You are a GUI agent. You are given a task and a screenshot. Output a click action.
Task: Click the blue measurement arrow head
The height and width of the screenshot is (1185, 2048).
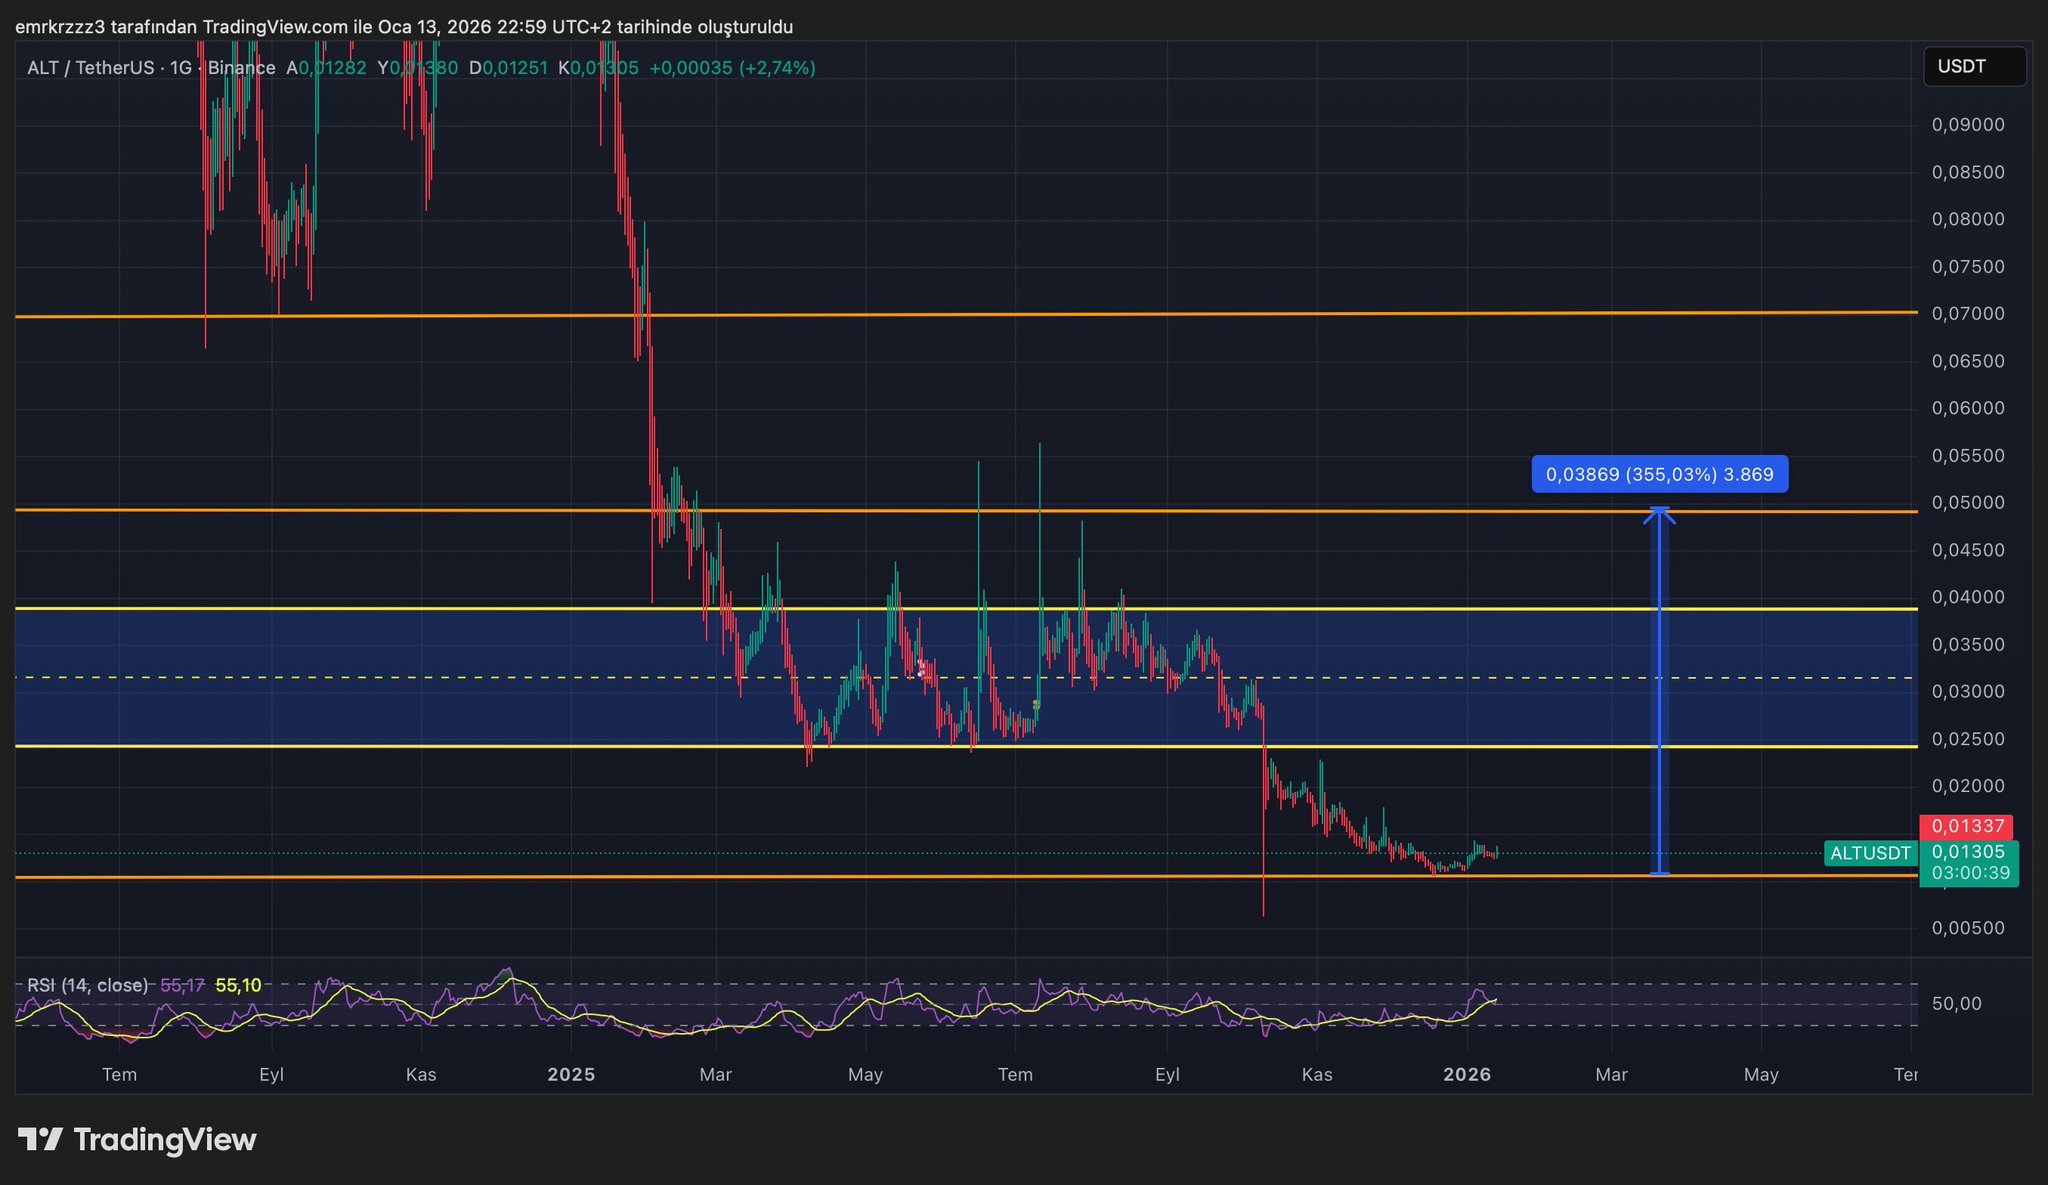pyautogui.click(x=1659, y=514)
